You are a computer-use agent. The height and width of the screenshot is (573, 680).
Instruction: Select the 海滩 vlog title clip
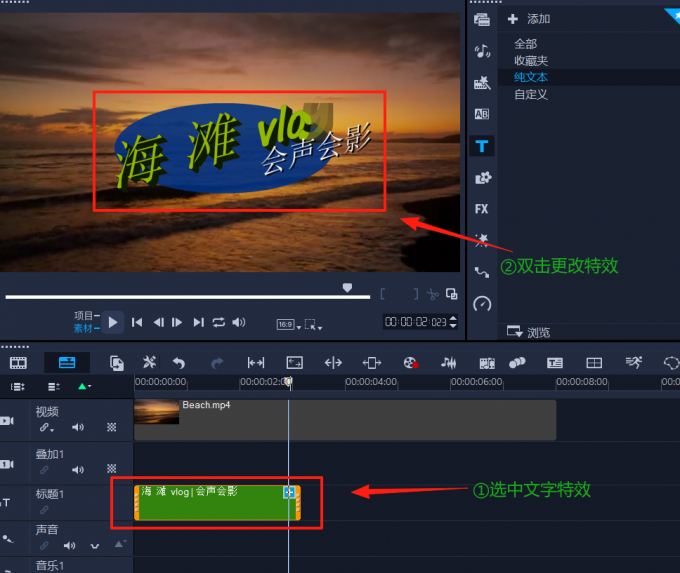[217, 503]
